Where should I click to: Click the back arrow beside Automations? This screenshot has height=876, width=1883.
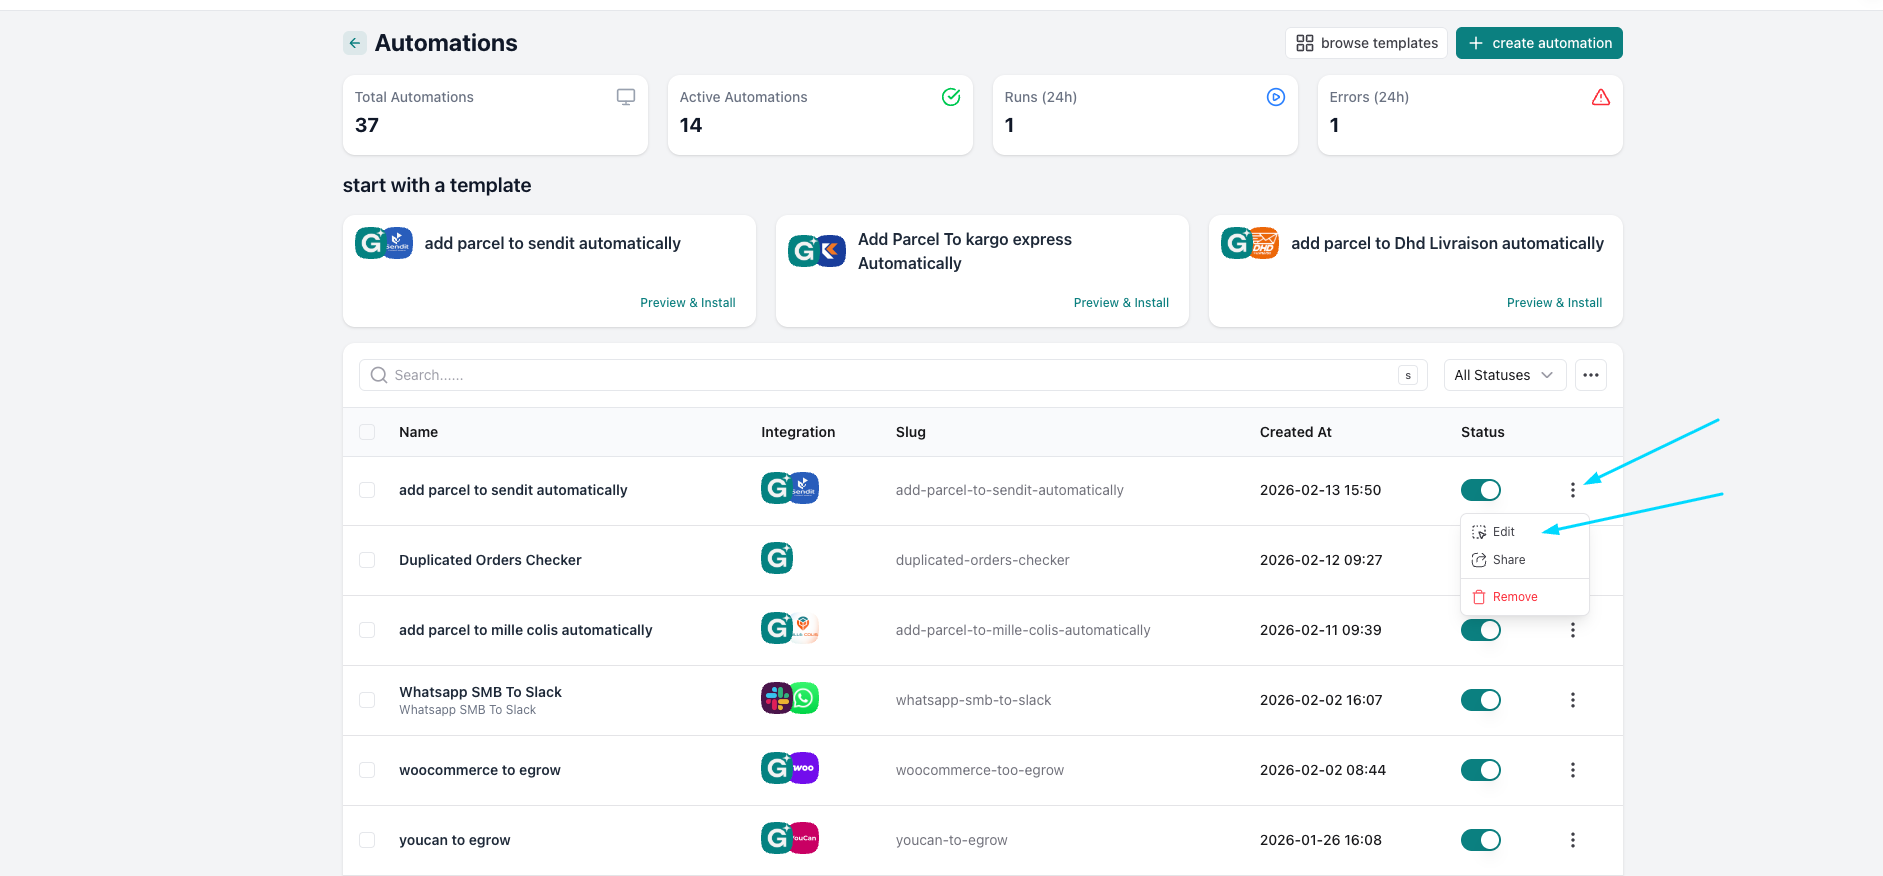pyautogui.click(x=354, y=43)
